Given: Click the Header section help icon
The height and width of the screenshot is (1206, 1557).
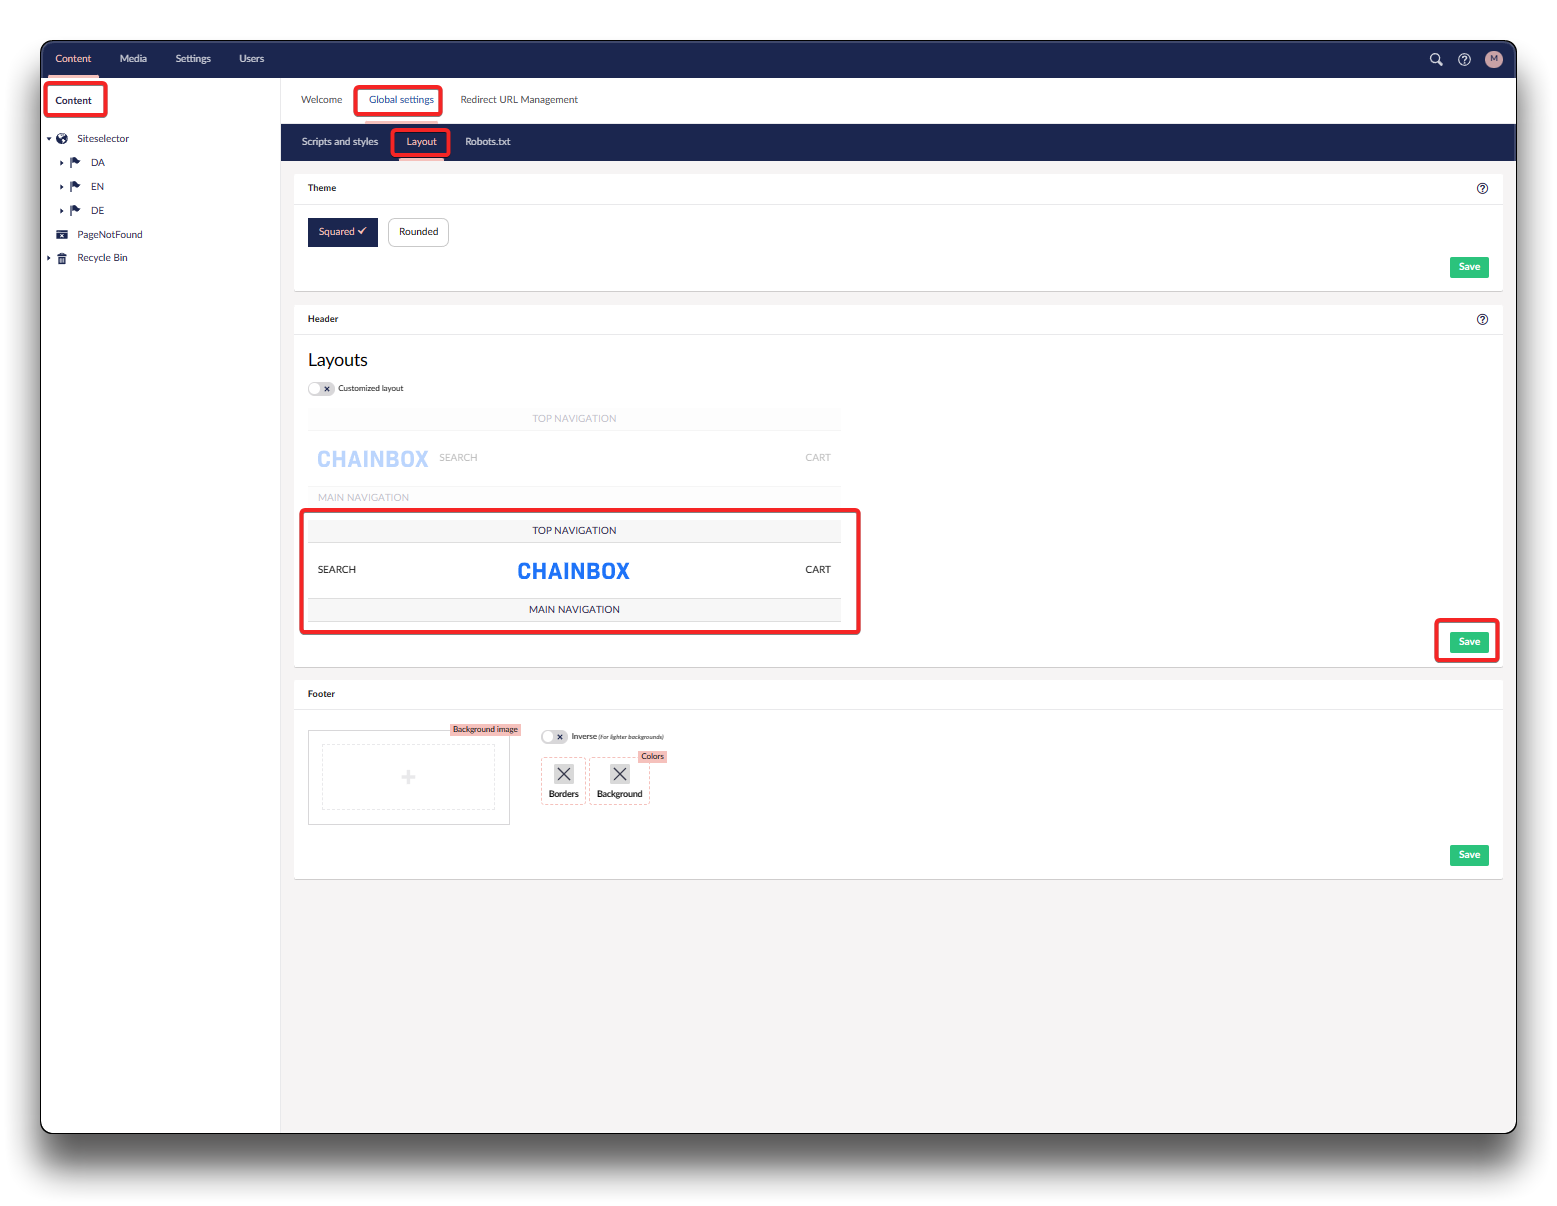Looking at the screenshot, I should click(1482, 320).
